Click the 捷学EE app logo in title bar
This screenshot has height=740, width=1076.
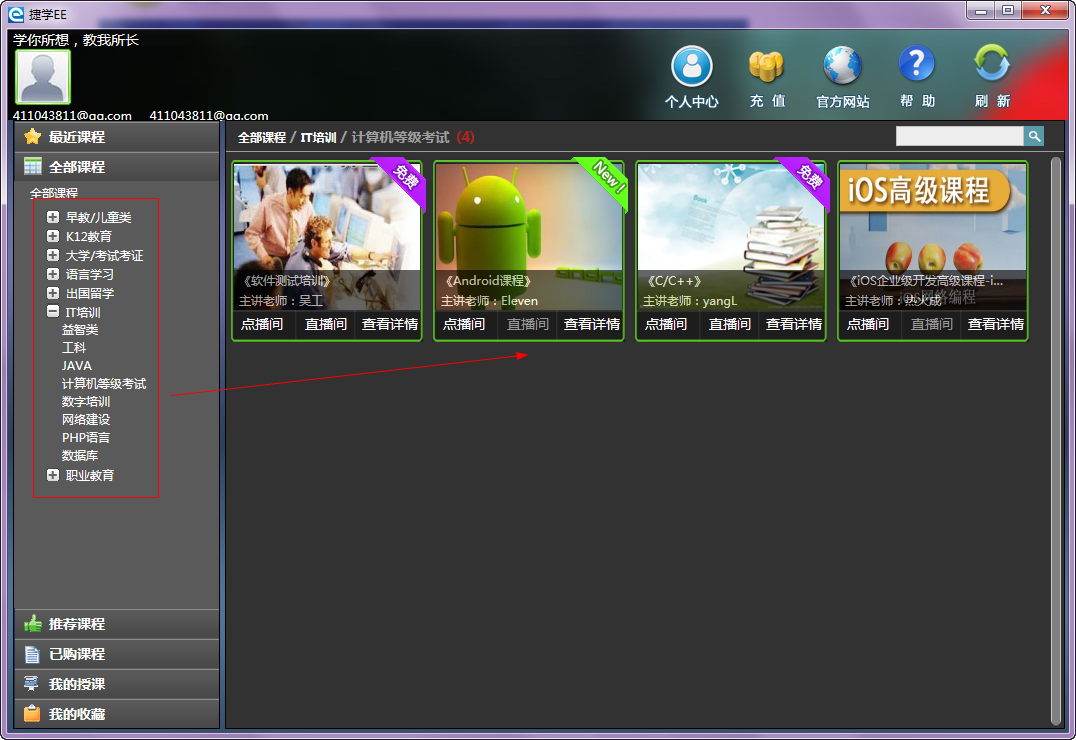[16, 14]
